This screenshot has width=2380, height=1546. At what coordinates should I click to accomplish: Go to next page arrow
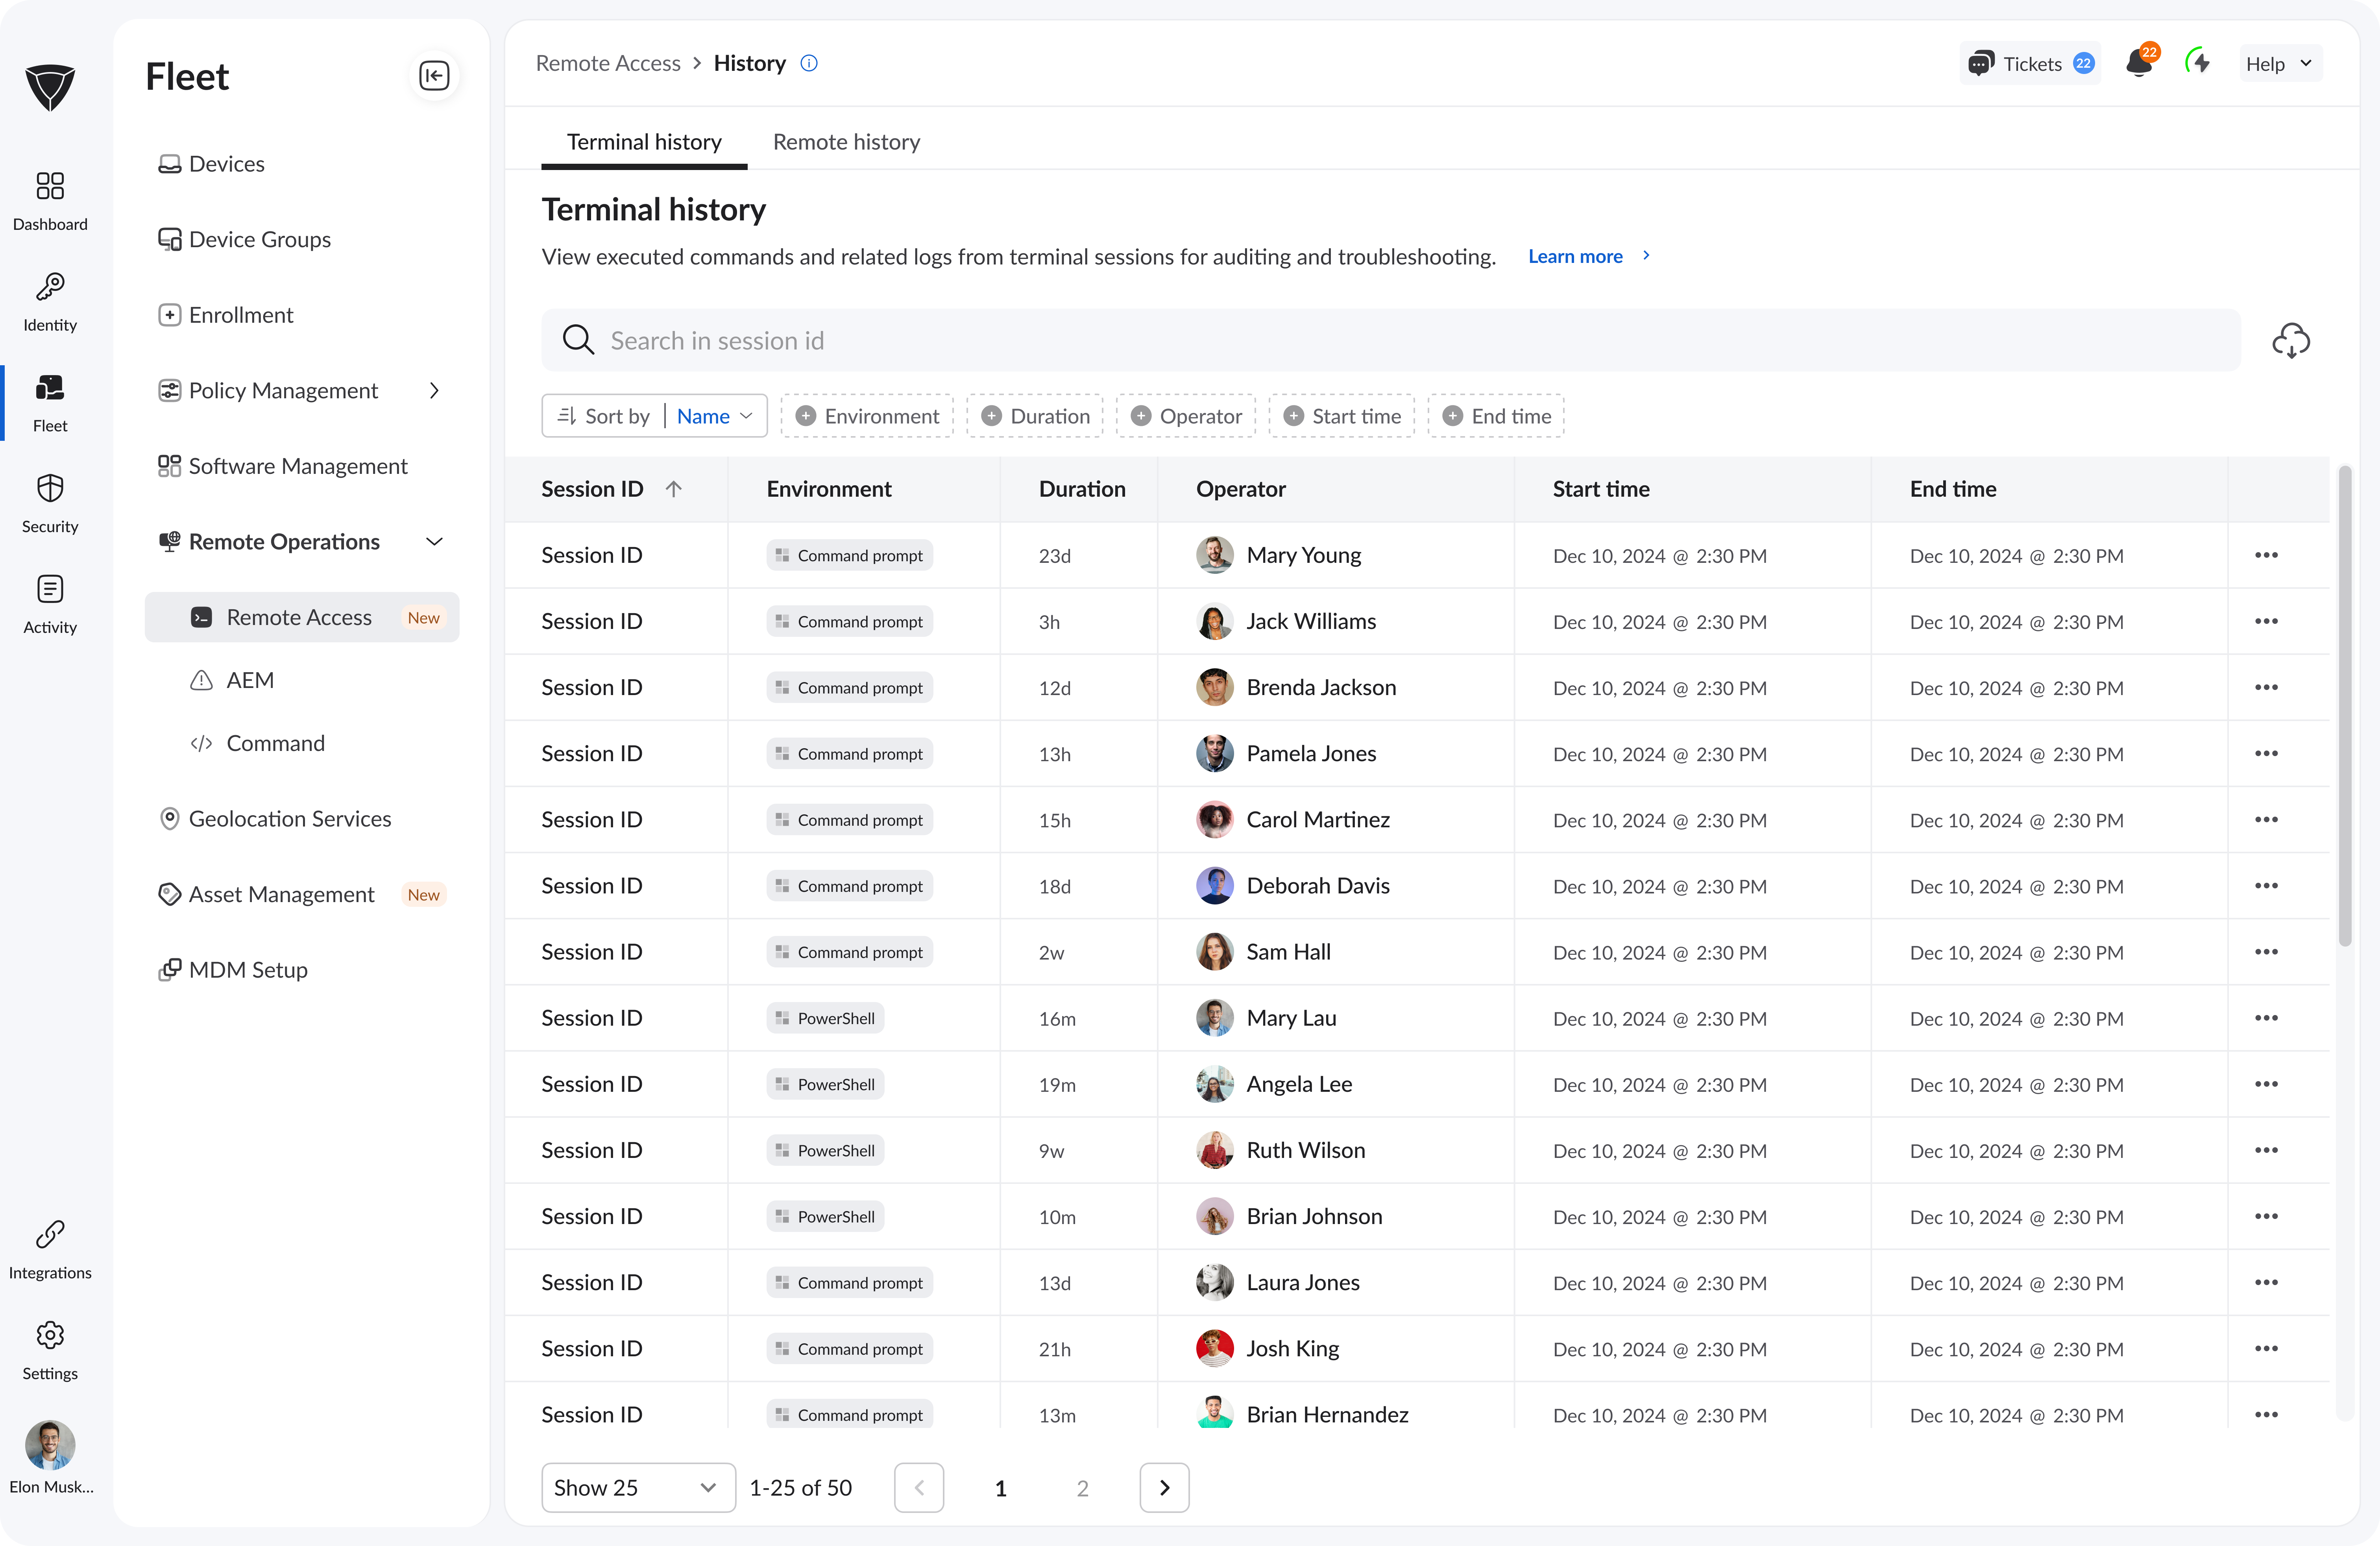click(1164, 1487)
